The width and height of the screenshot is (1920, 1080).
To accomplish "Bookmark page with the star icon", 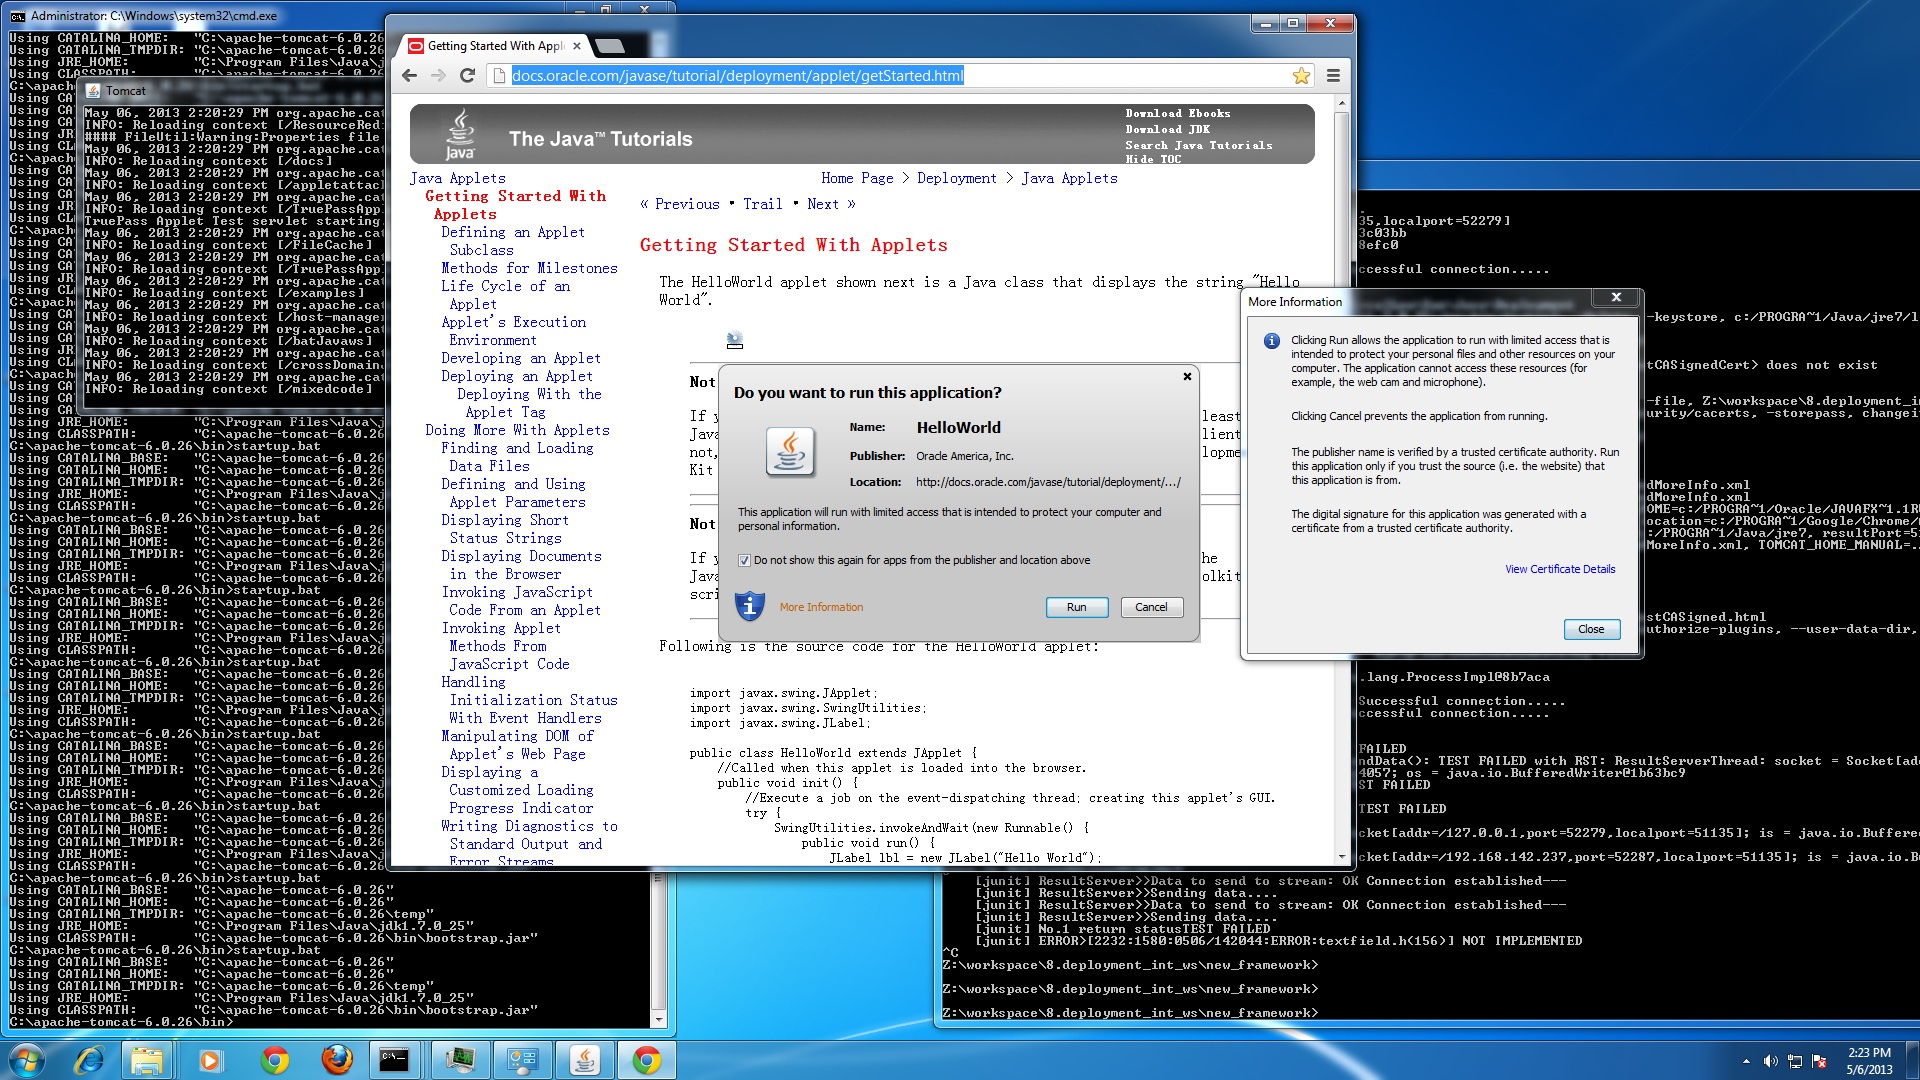I will point(1301,76).
